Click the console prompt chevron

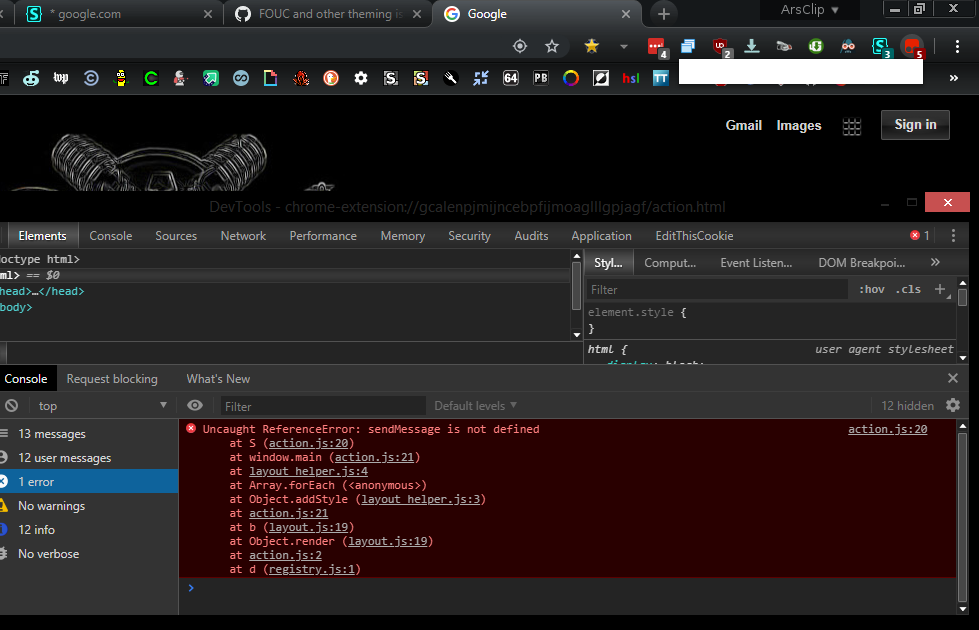[191, 588]
